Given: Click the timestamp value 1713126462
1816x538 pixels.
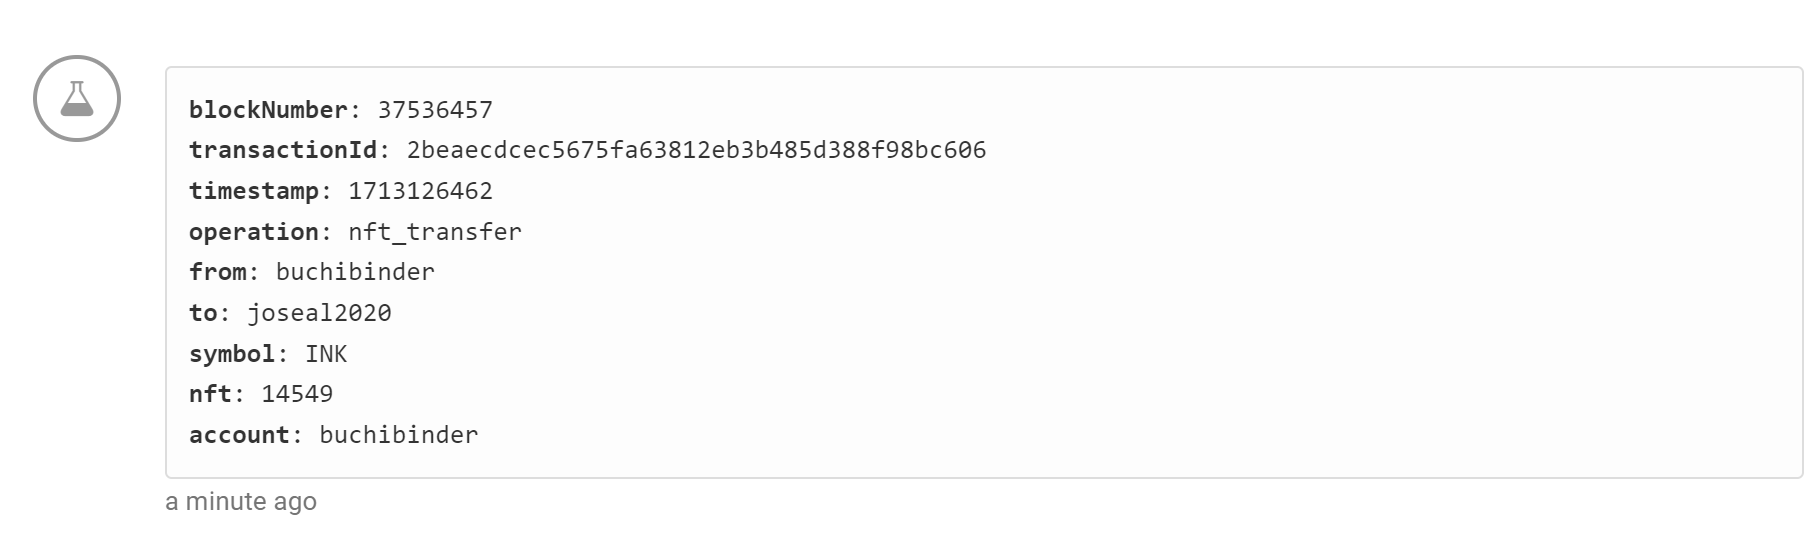Looking at the screenshot, I should [x=420, y=191].
